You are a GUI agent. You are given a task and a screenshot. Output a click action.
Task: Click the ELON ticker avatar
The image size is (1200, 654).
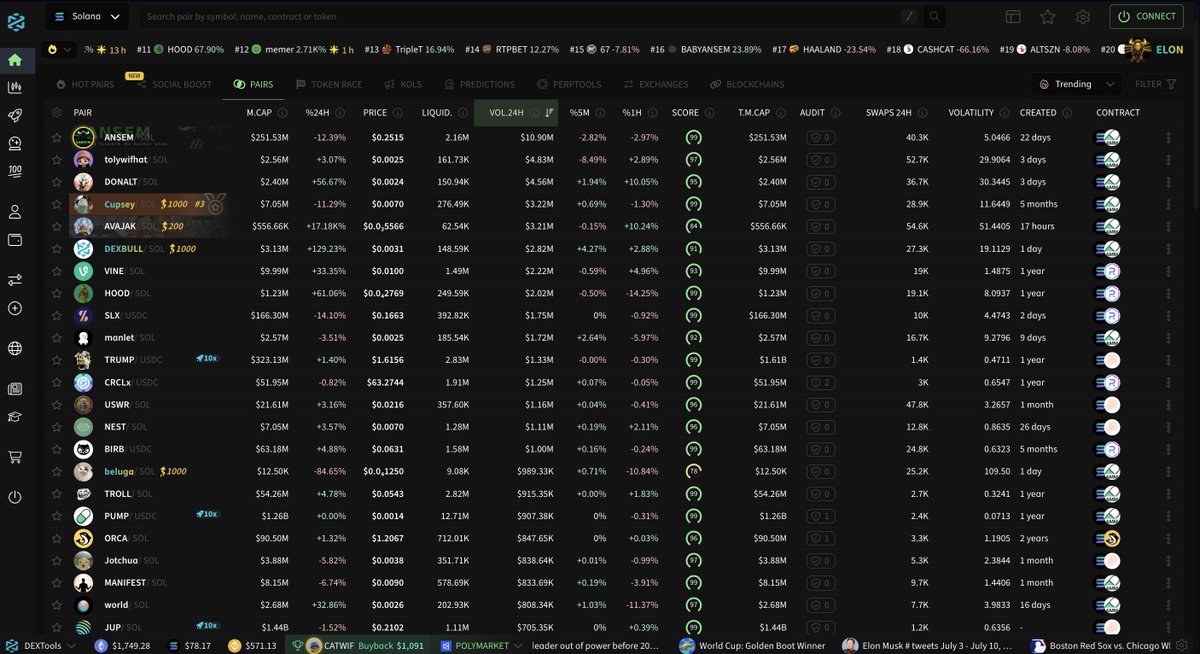pyautogui.click(x=1137, y=49)
